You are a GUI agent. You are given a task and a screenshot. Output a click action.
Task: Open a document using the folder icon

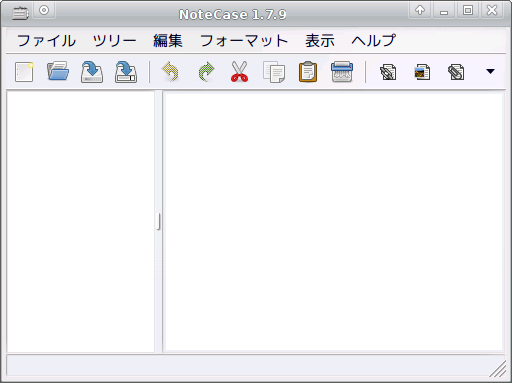(x=58, y=71)
